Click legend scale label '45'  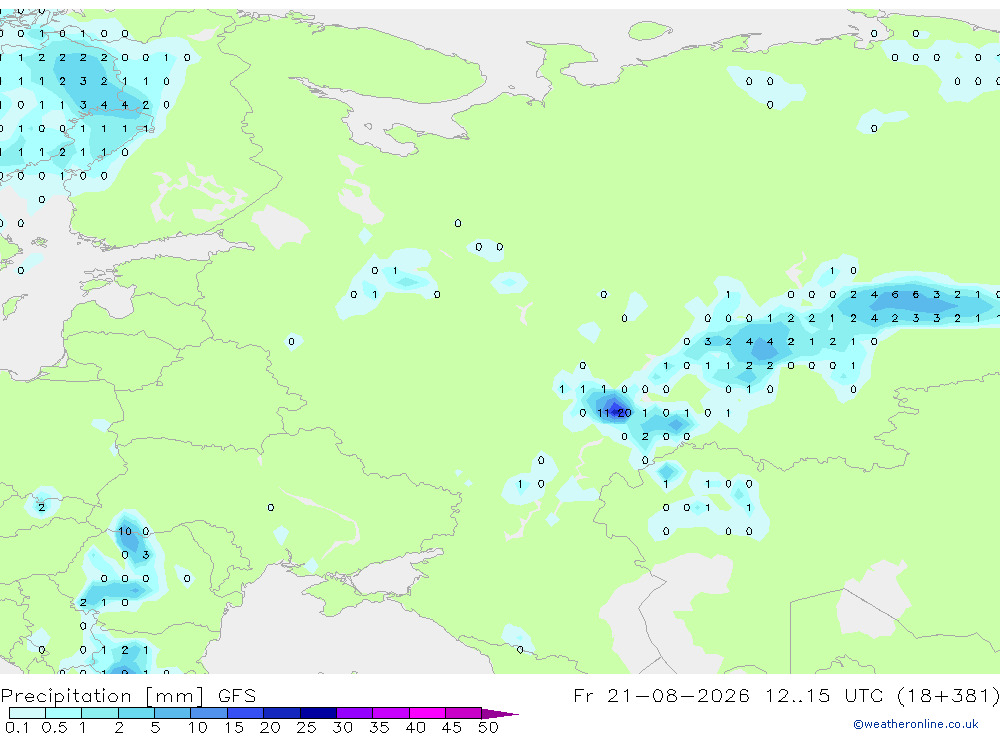pyautogui.click(x=452, y=727)
